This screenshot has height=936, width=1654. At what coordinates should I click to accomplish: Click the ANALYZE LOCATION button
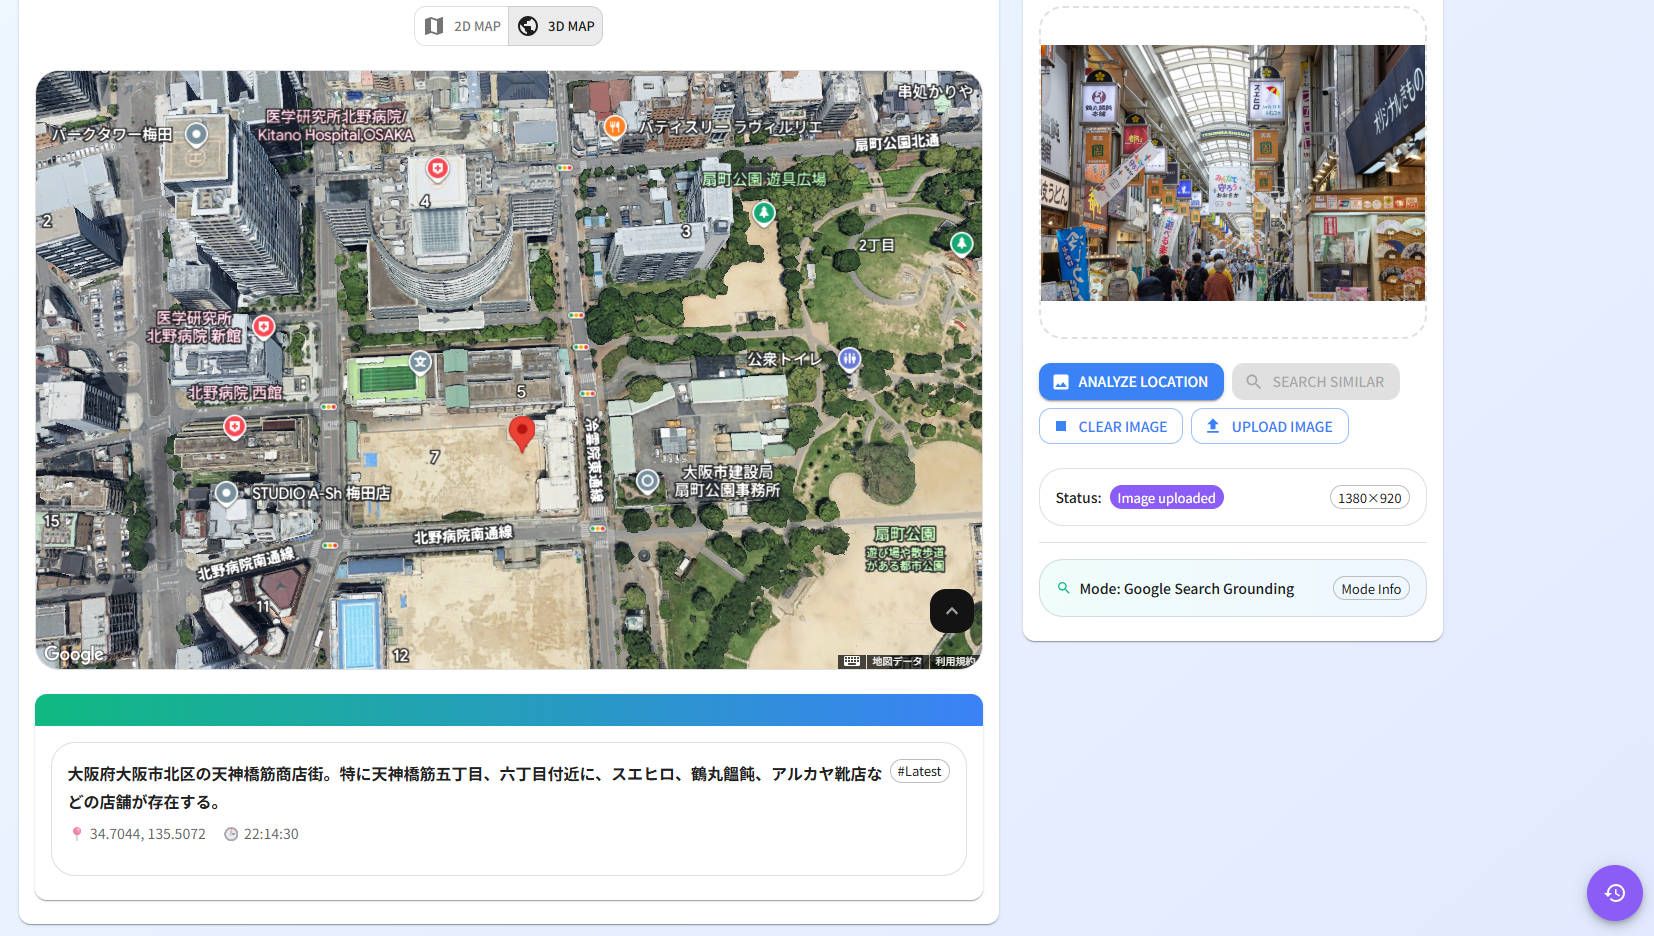(x=1130, y=381)
